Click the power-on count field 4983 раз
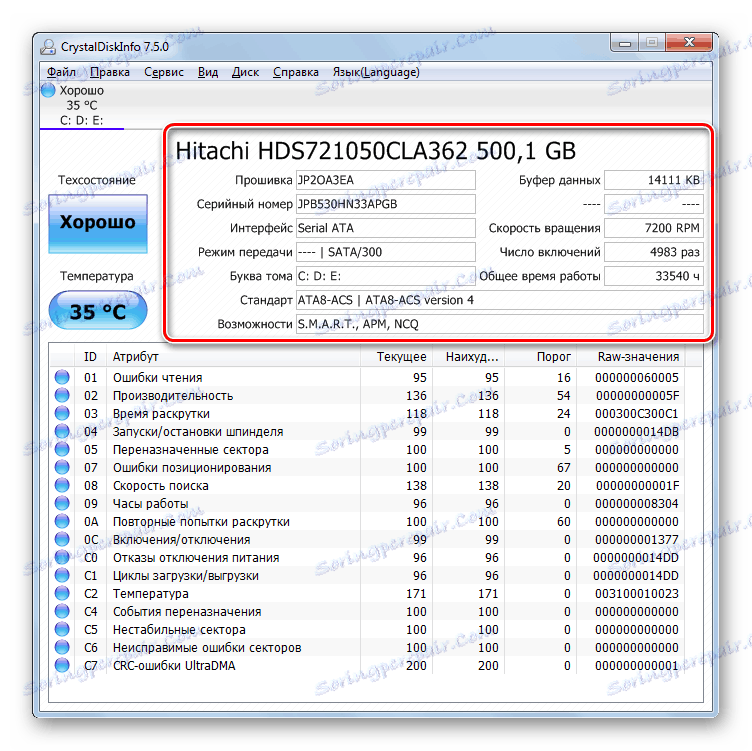Viewport: 752px width, 751px height. 654,252
